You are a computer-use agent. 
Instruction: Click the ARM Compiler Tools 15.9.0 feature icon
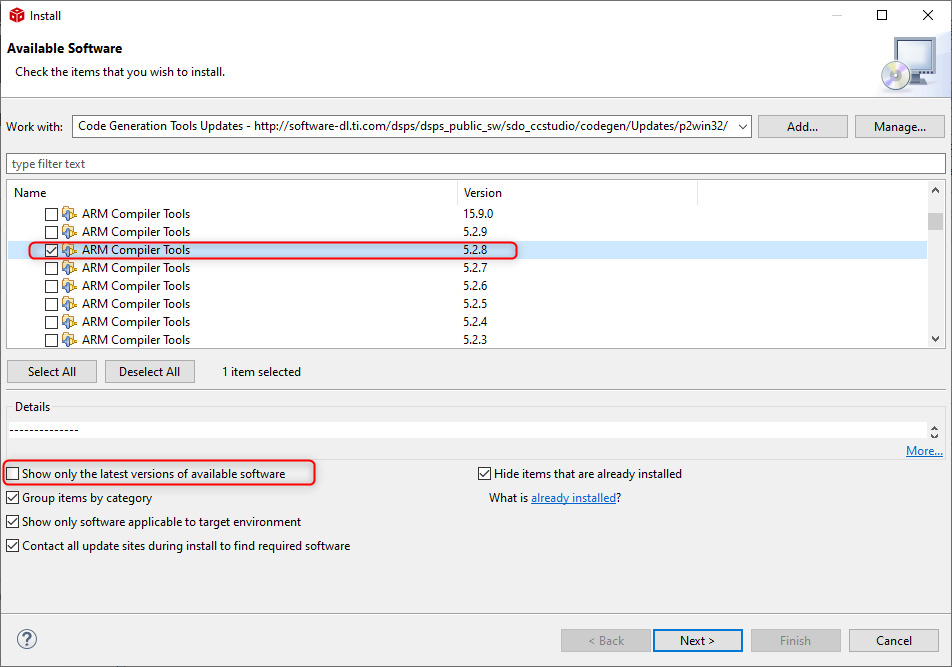[x=69, y=214]
